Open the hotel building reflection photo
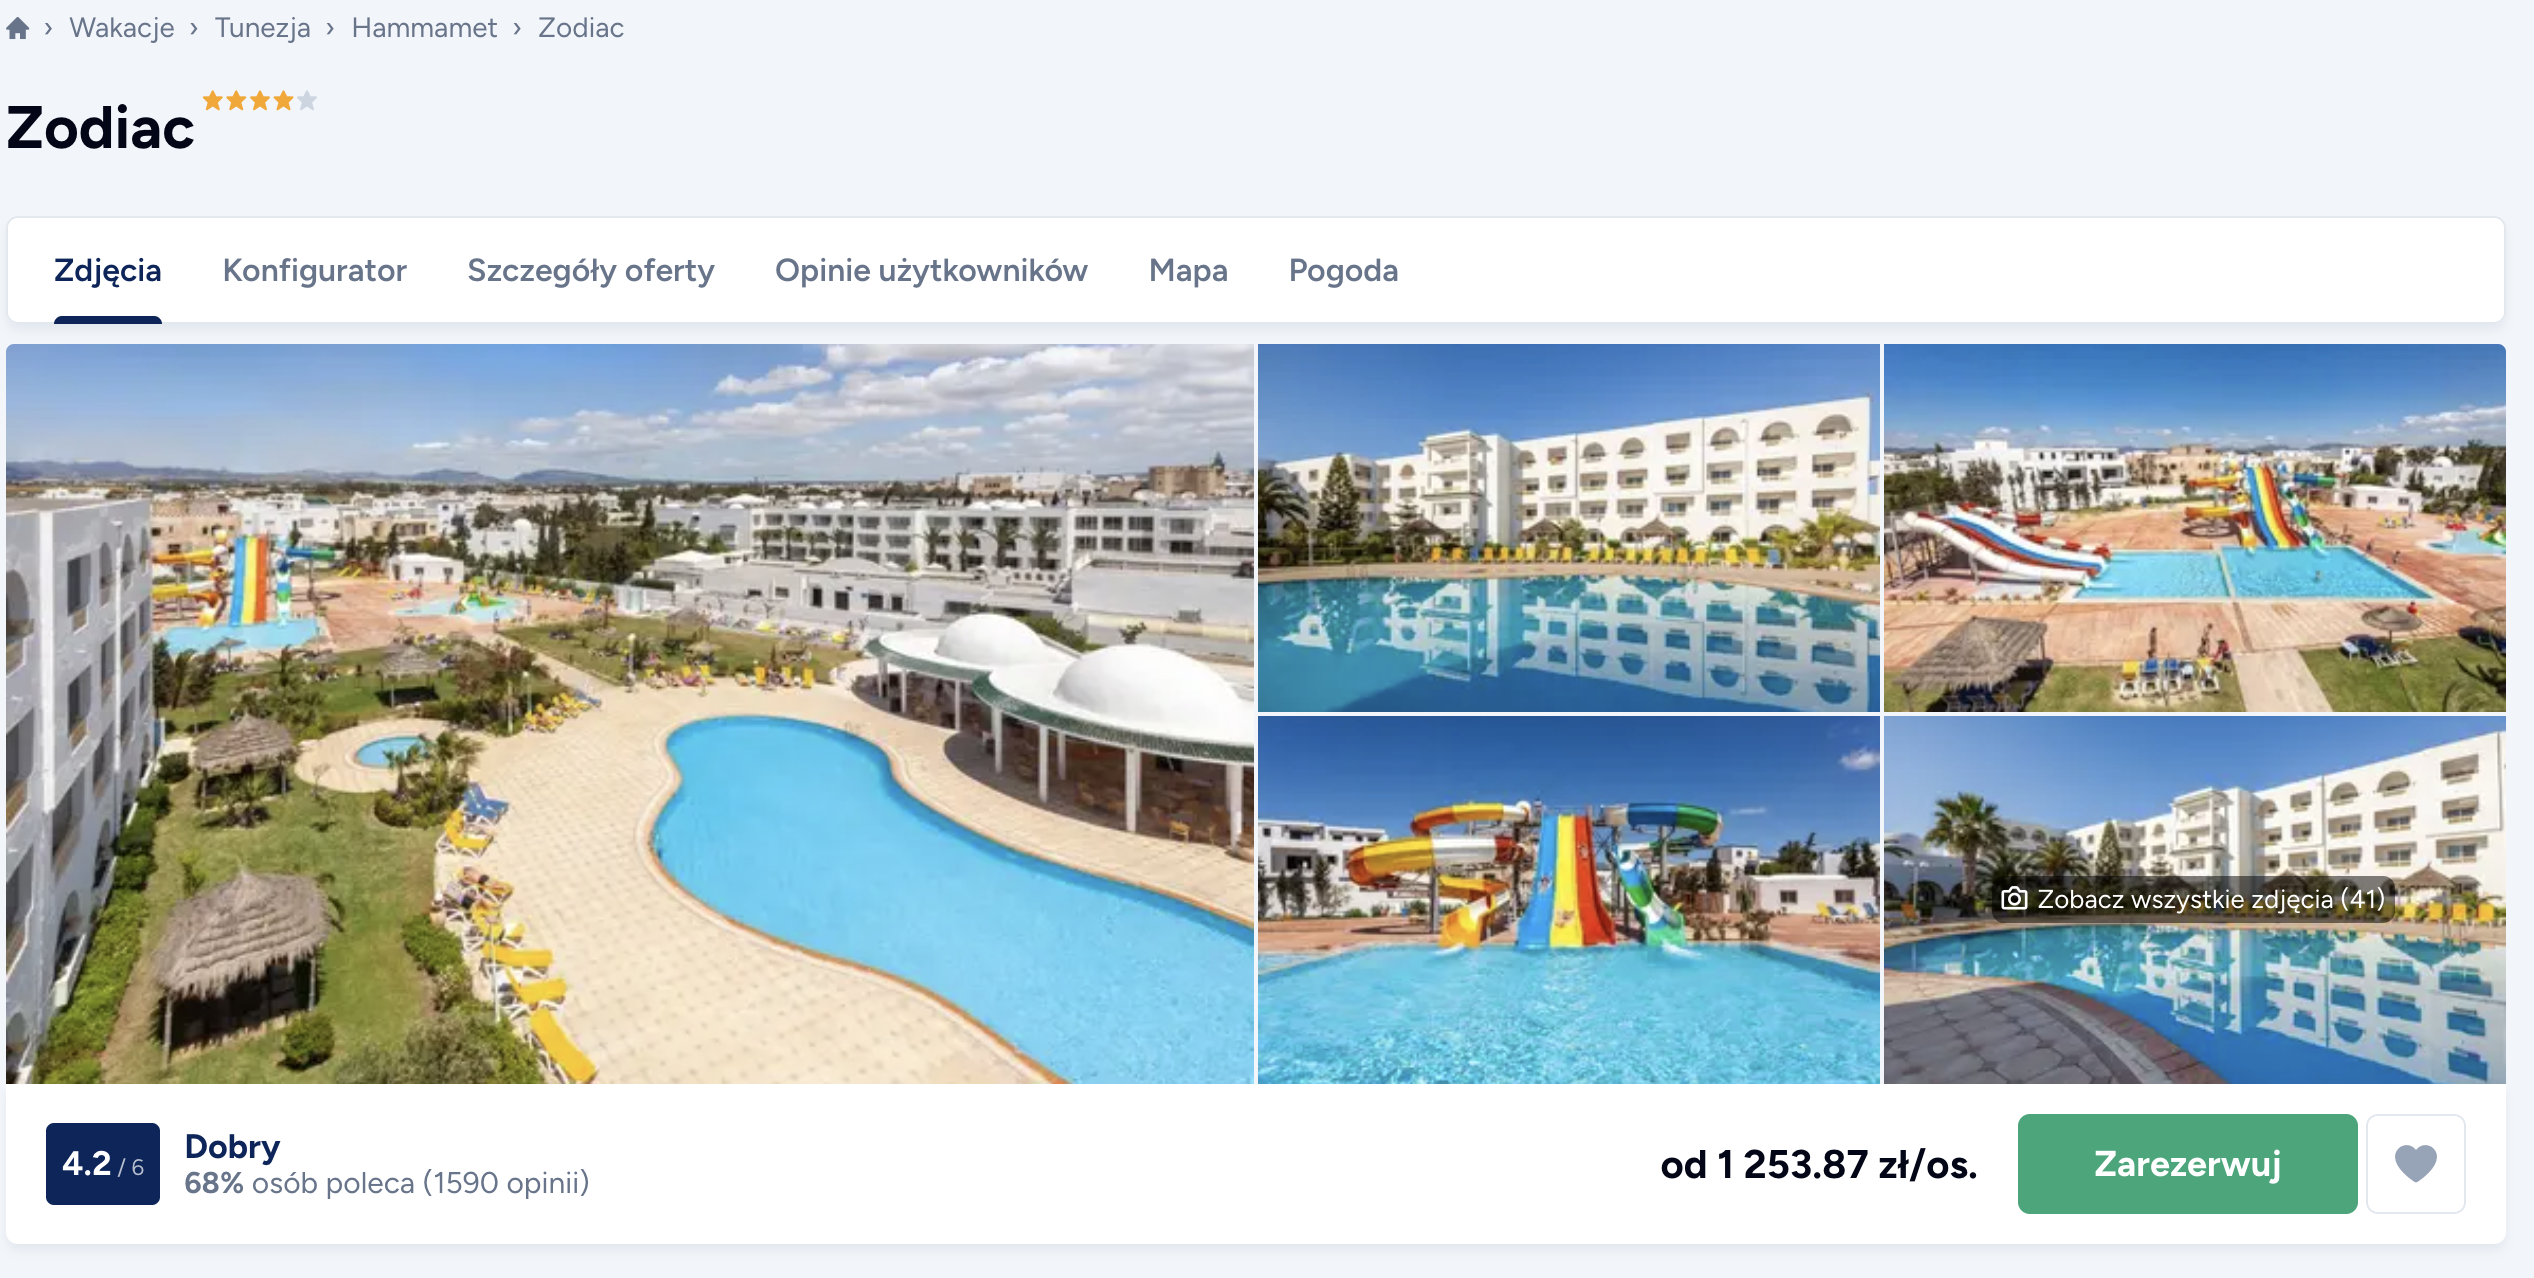Image resolution: width=2534 pixels, height=1278 pixels. [1568, 528]
